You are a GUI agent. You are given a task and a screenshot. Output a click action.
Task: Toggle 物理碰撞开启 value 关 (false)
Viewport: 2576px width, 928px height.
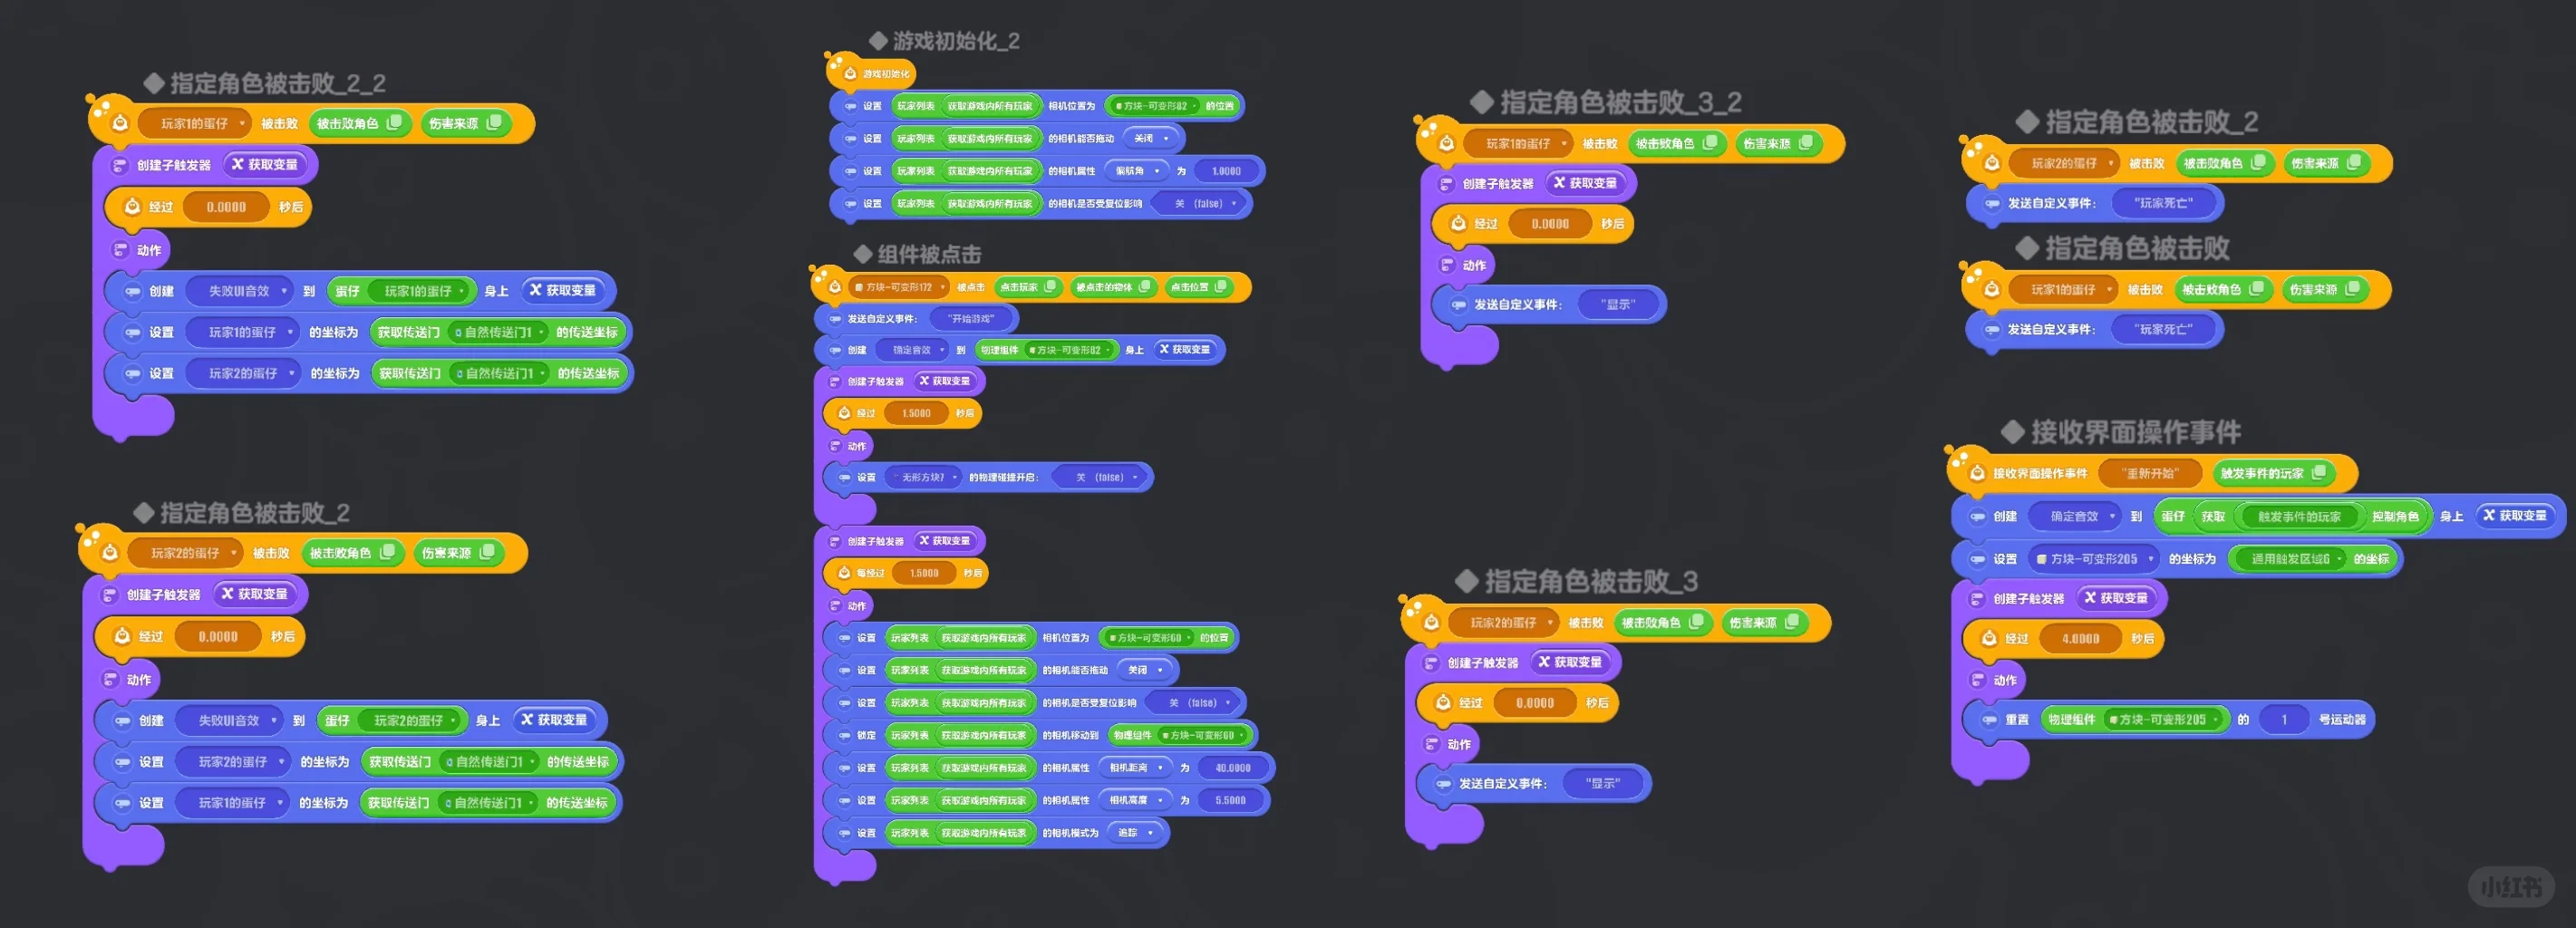click(x=1105, y=477)
